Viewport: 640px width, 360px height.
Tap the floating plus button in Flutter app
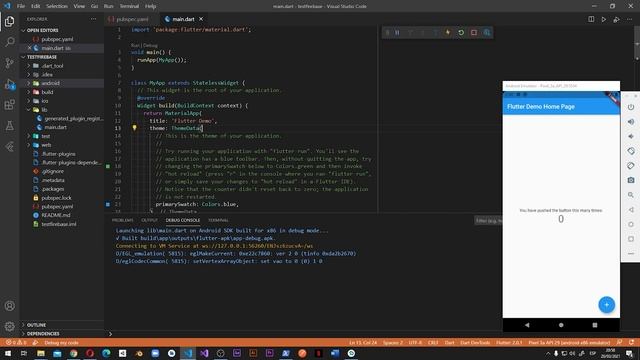coord(606,304)
